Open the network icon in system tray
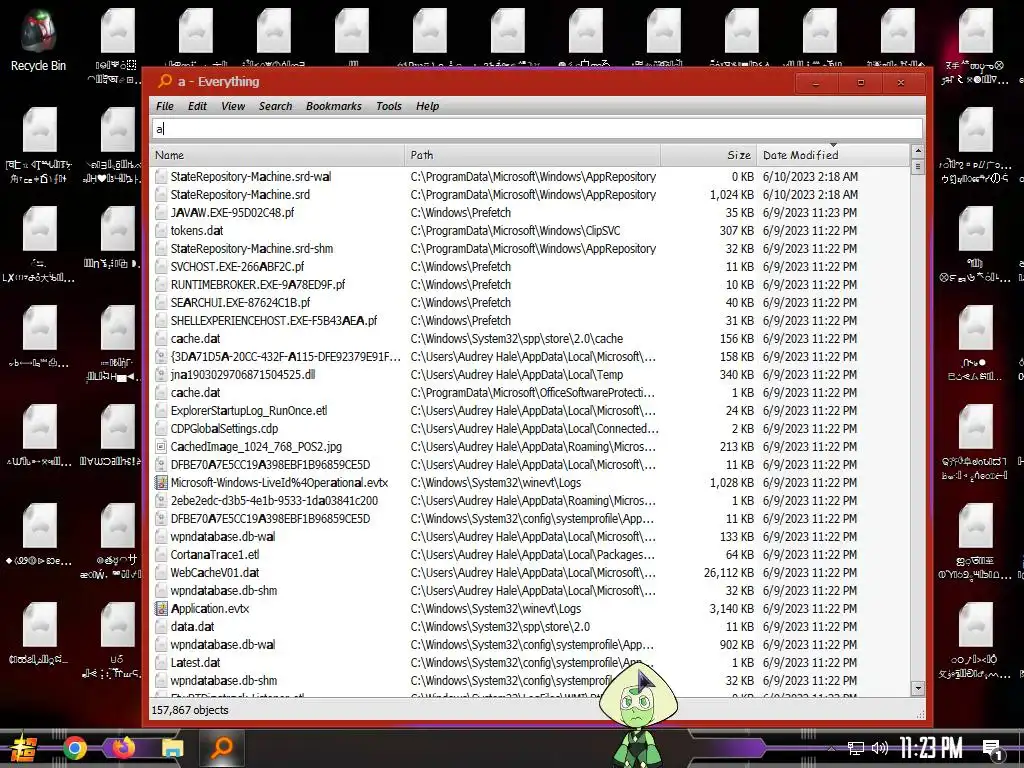This screenshot has height=768, width=1024. point(856,748)
